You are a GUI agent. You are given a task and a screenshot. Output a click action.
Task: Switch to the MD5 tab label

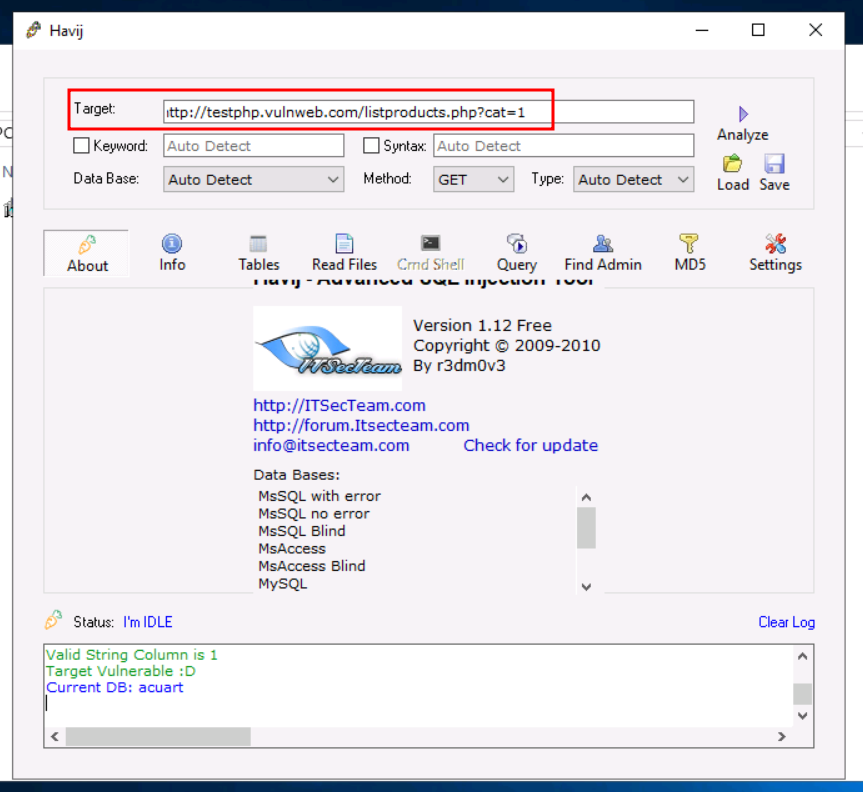[690, 265]
